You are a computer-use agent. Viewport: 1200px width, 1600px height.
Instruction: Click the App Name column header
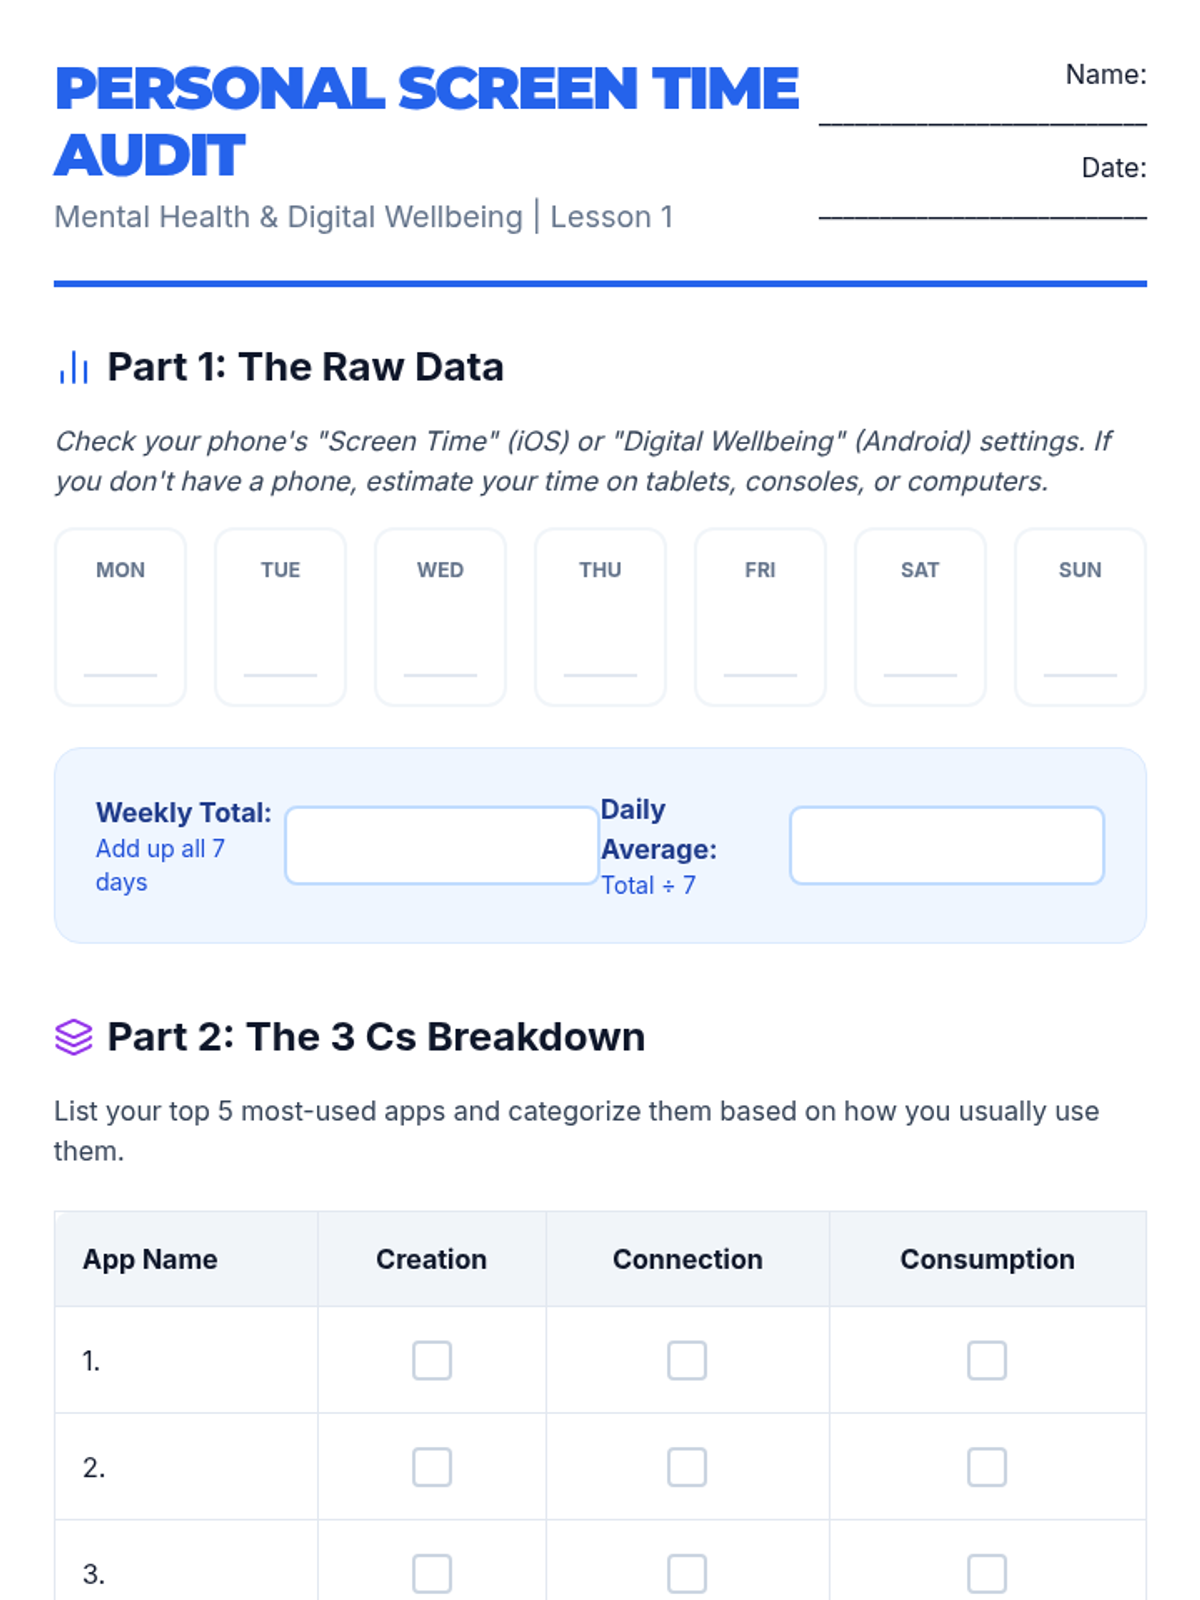click(150, 1259)
